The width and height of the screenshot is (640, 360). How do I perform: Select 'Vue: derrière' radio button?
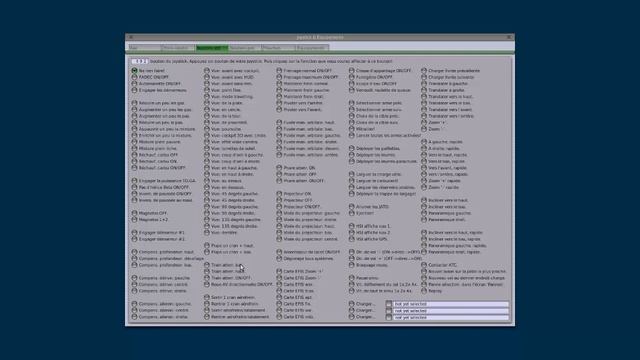pyautogui.click(x=207, y=233)
